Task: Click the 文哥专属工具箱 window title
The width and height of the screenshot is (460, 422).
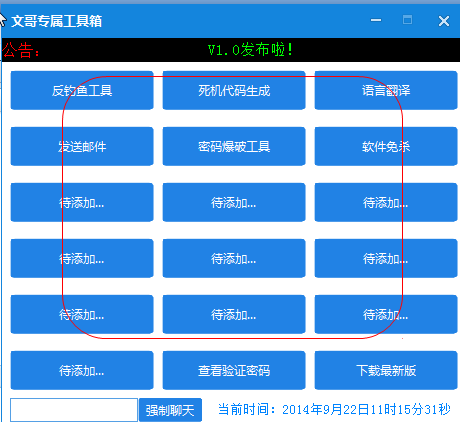Action: [x=56, y=21]
